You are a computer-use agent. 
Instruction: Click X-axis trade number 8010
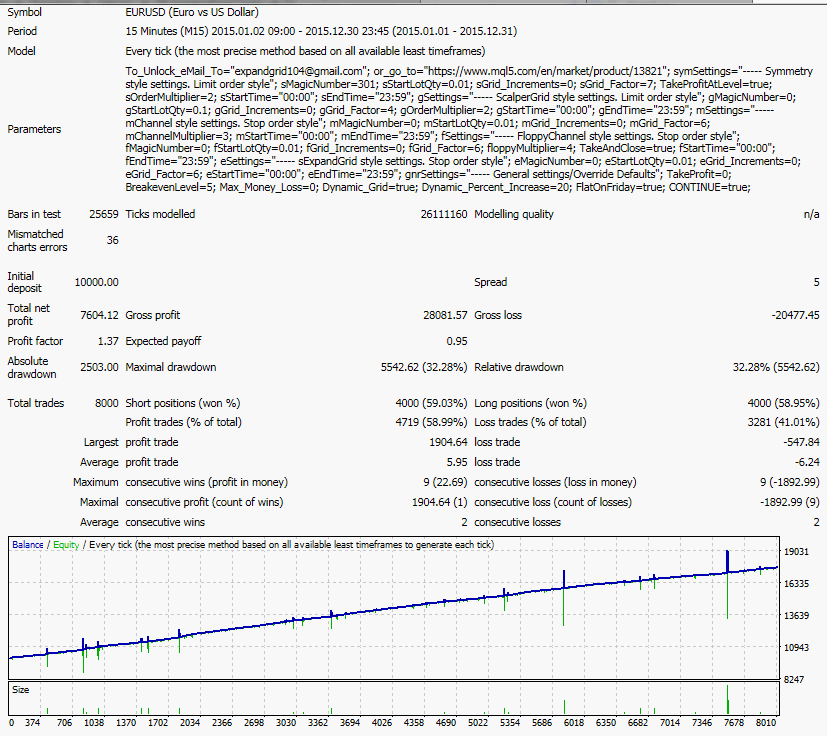(x=766, y=723)
